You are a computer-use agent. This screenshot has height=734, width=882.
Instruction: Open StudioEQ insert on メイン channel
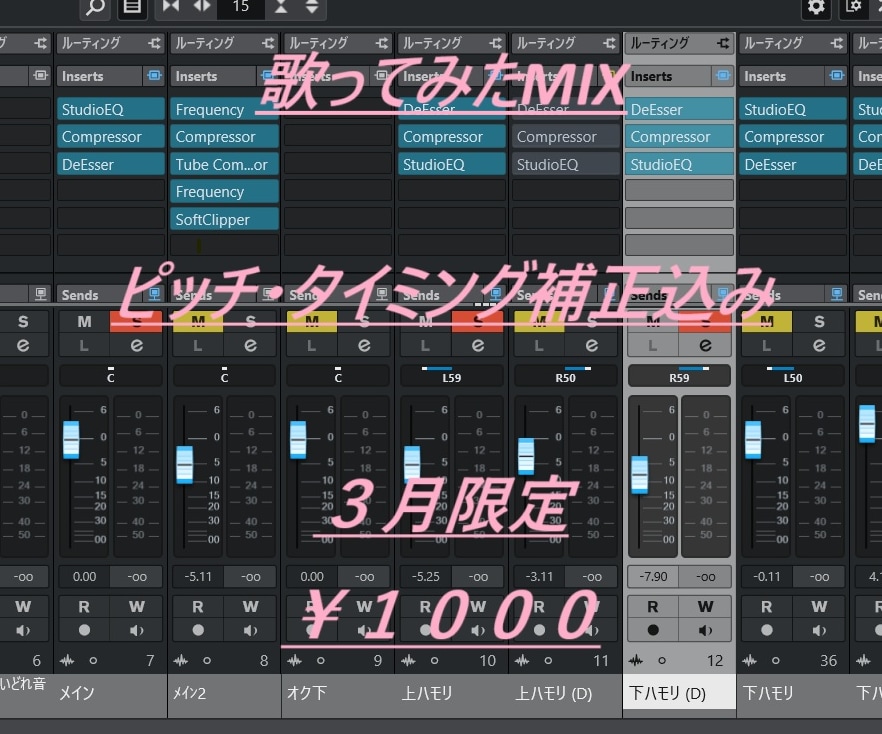coord(111,109)
